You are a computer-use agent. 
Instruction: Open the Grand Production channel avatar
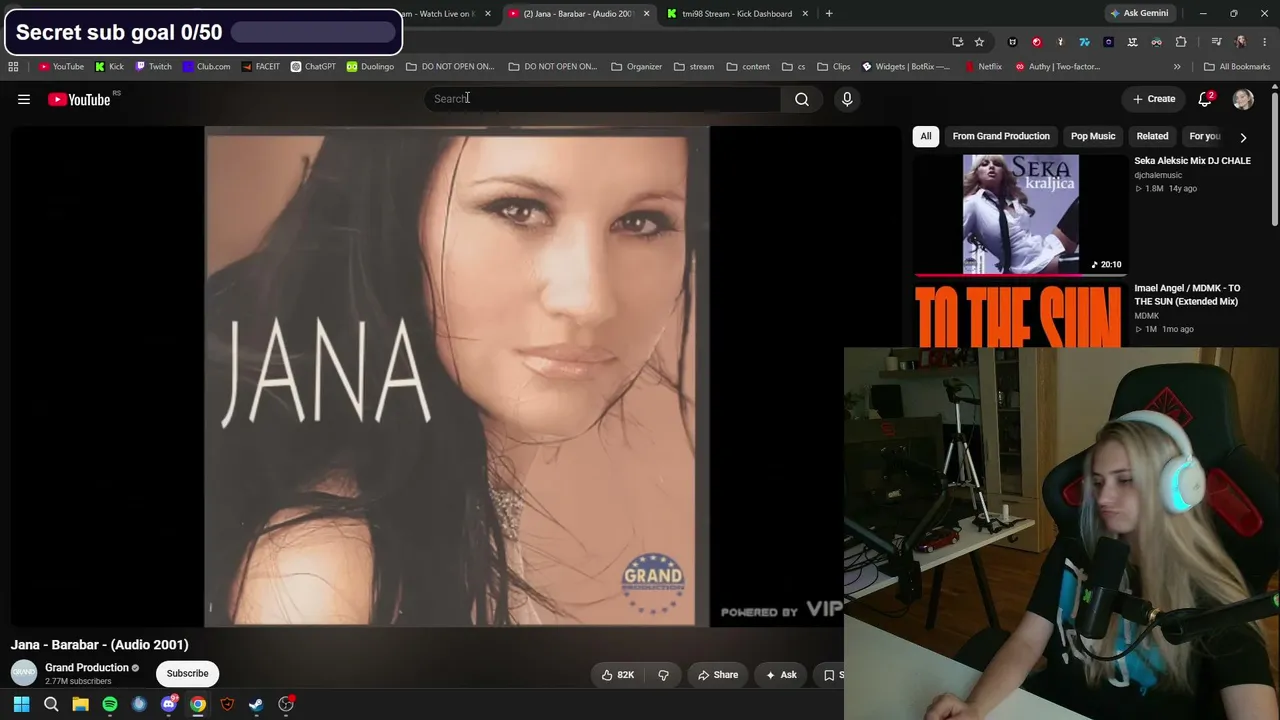(24, 673)
